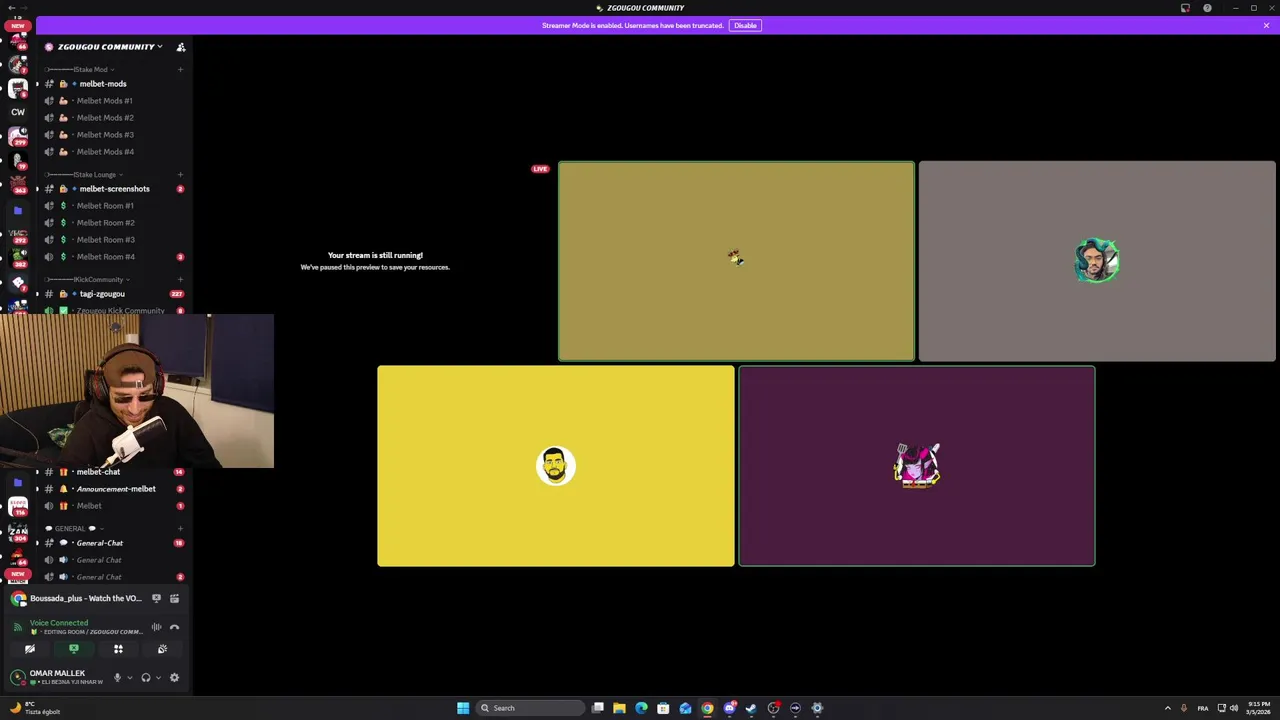Open the taskbar volume control
The width and height of the screenshot is (1280, 720).
1233,708
